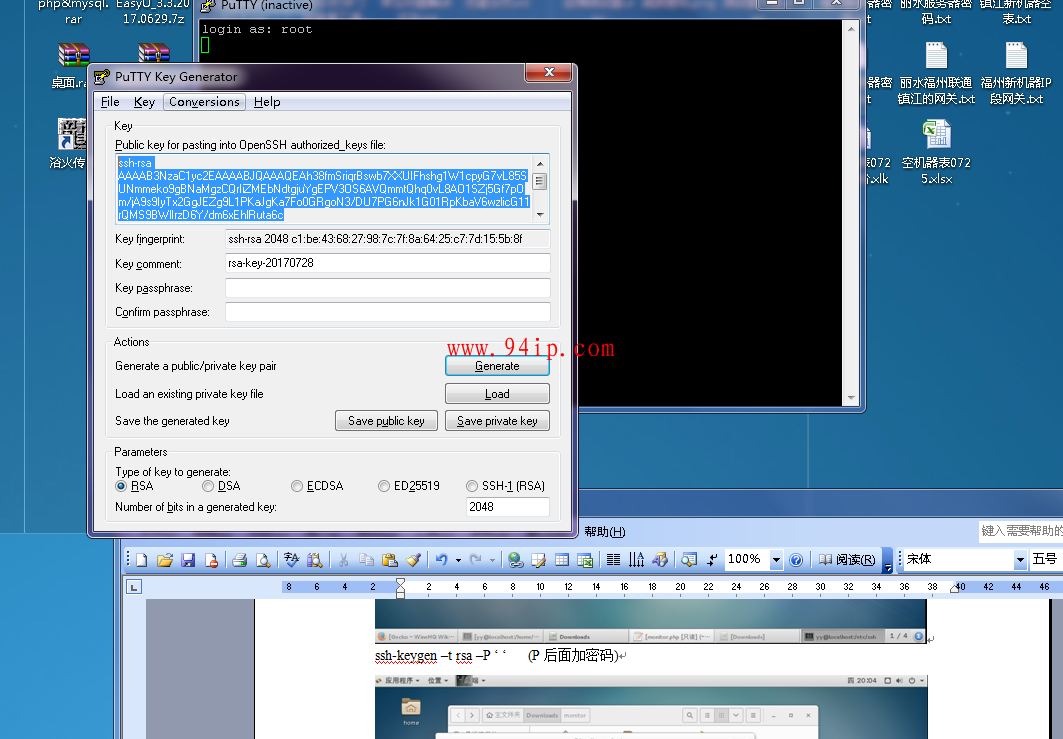Run Spelling and Grammar check icon
This screenshot has height=739, width=1063.
(x=292, y=560)
